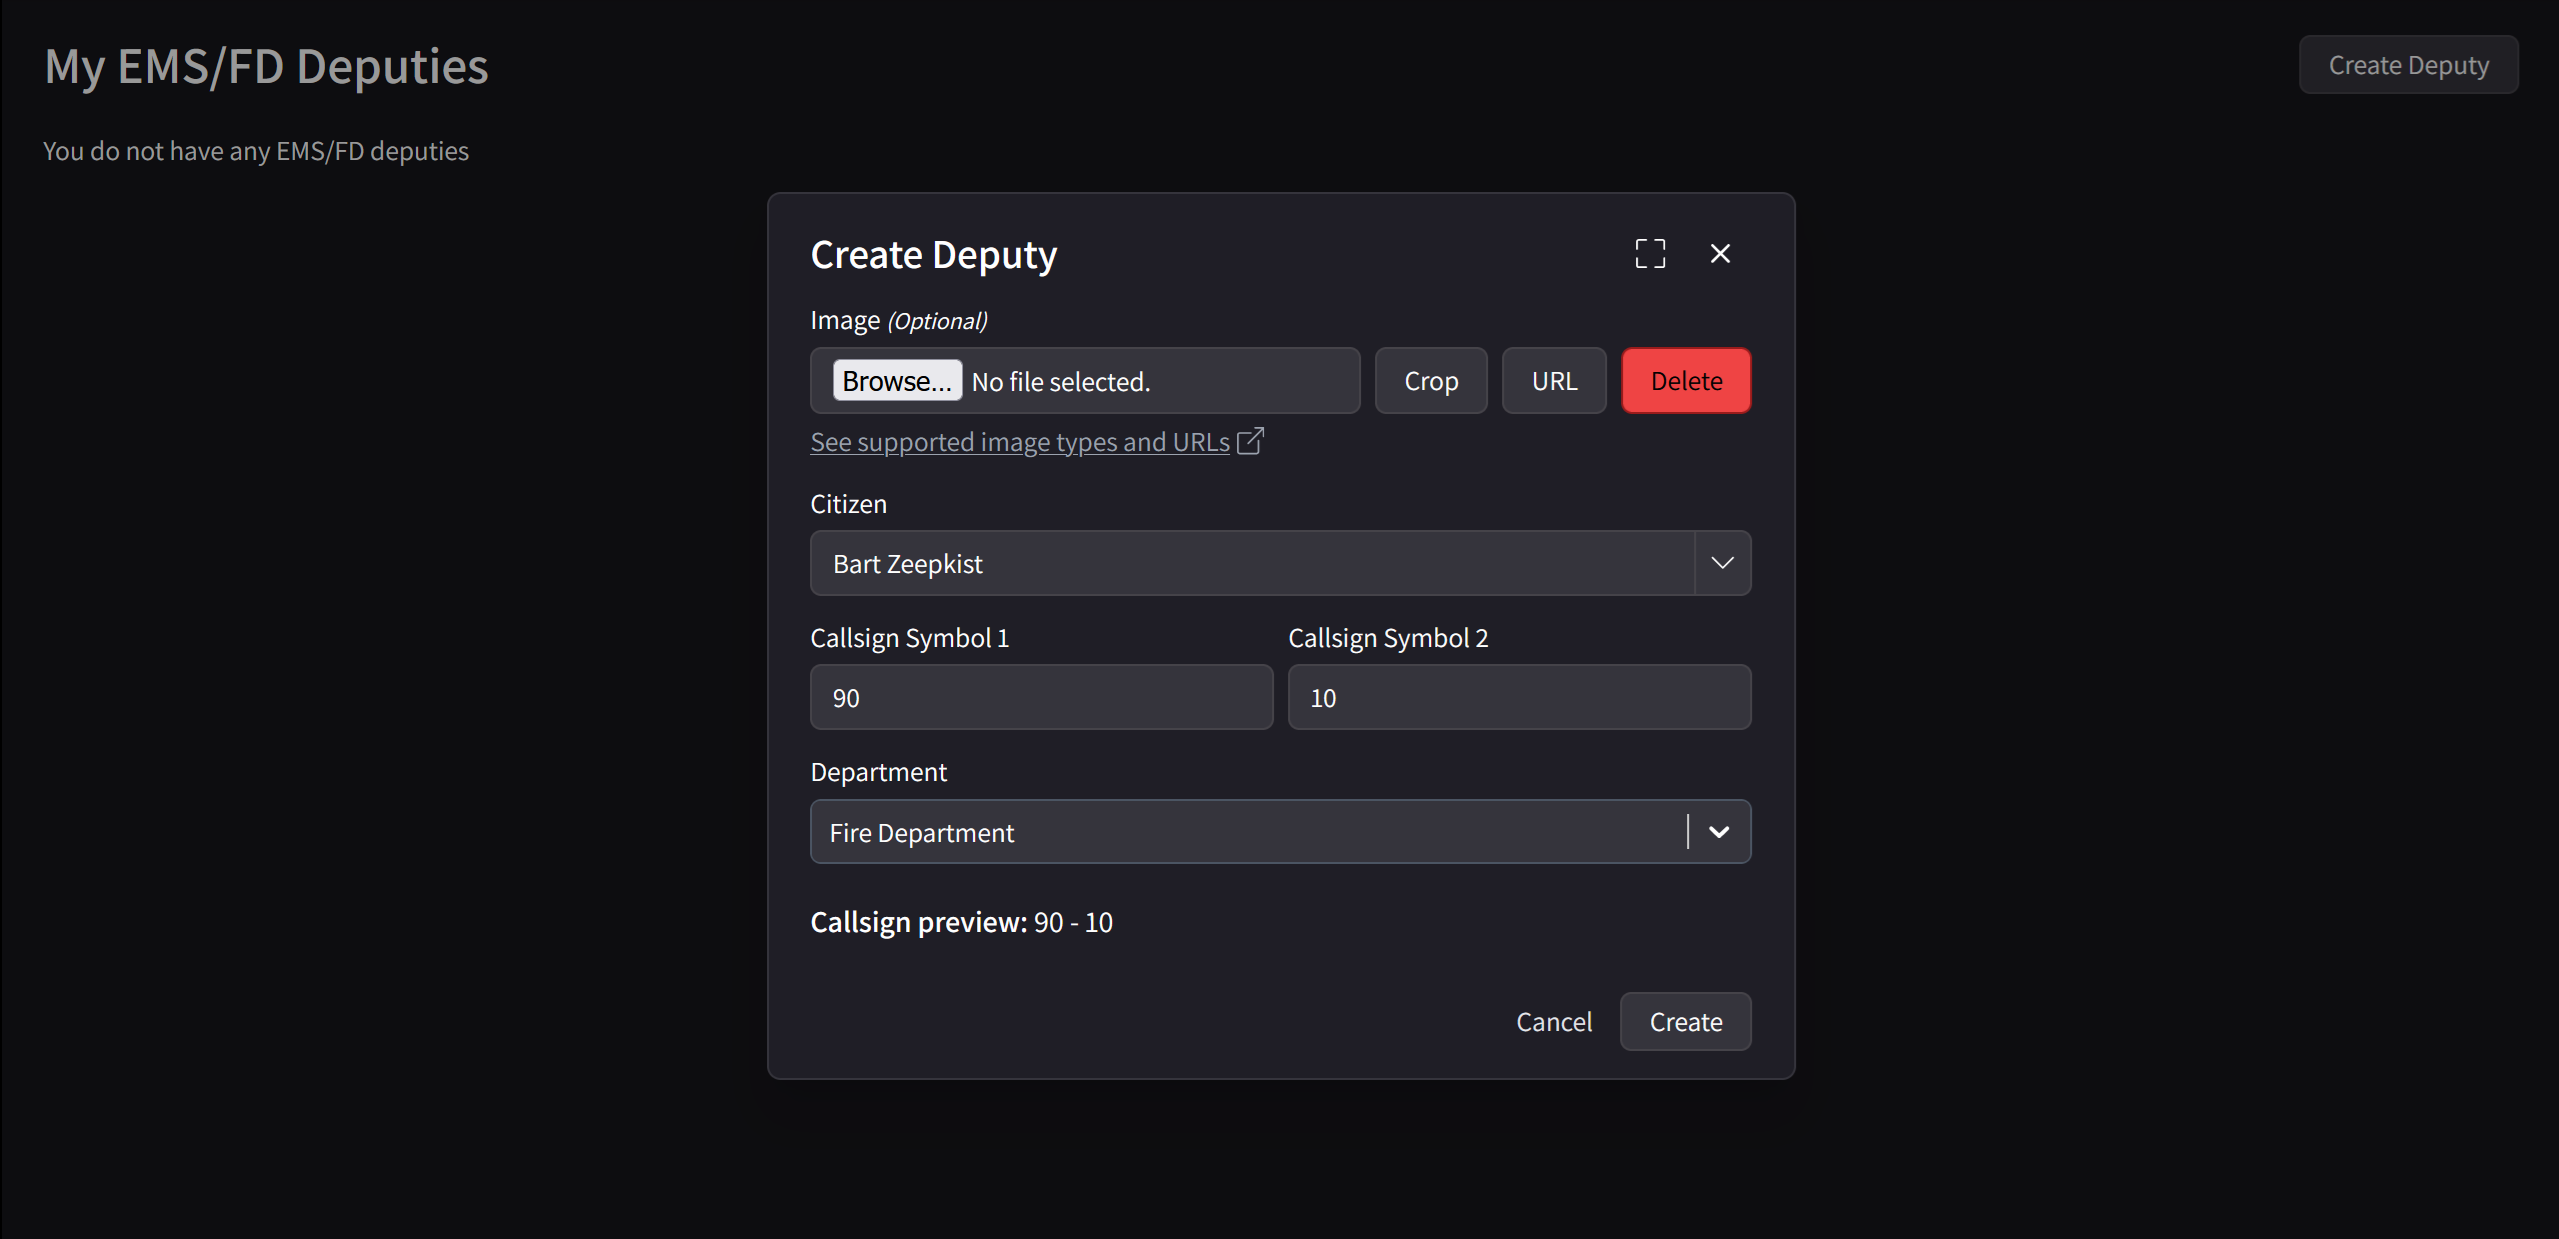Select the Bart Zeepkist citizen field
This screenshot has height=1239, width=2559.
1250,563
